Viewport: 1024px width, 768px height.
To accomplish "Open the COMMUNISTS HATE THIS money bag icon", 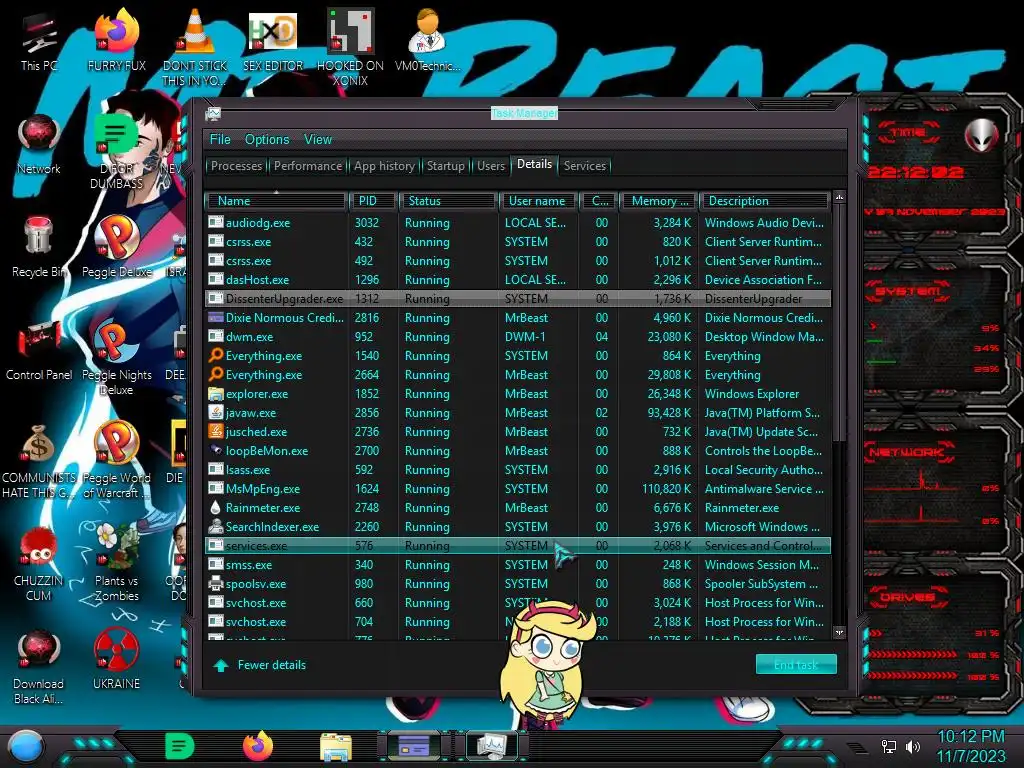I will (x=39, y=461).
